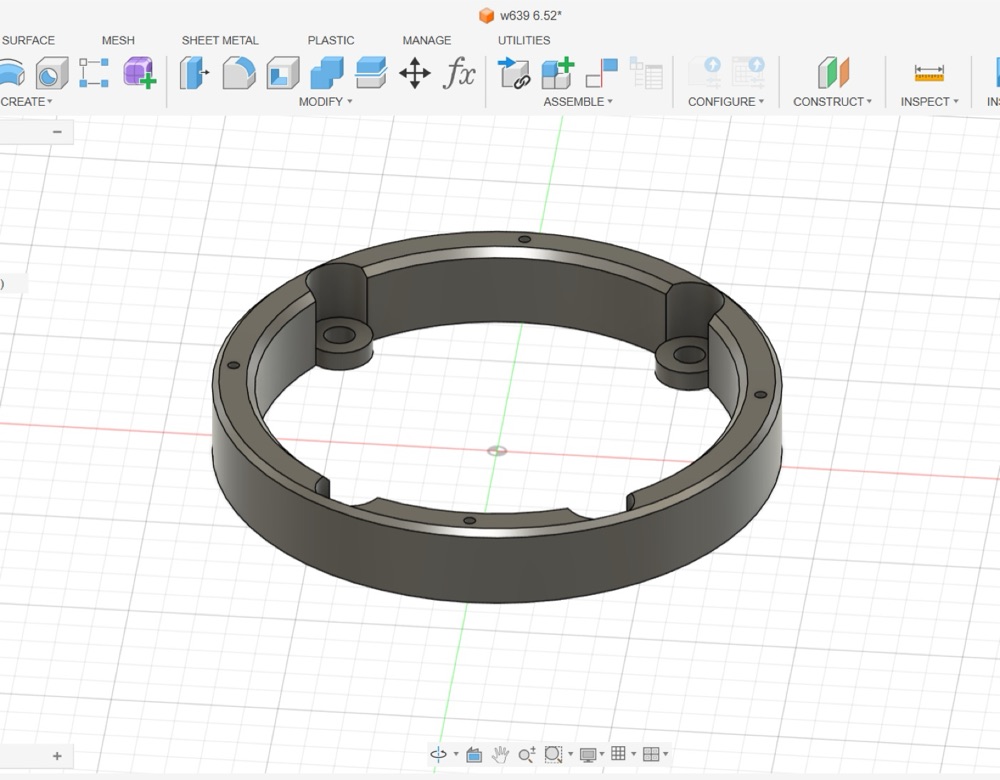Select the Shell tool
Screen dimensions: 1000x780
pos(283,73)
